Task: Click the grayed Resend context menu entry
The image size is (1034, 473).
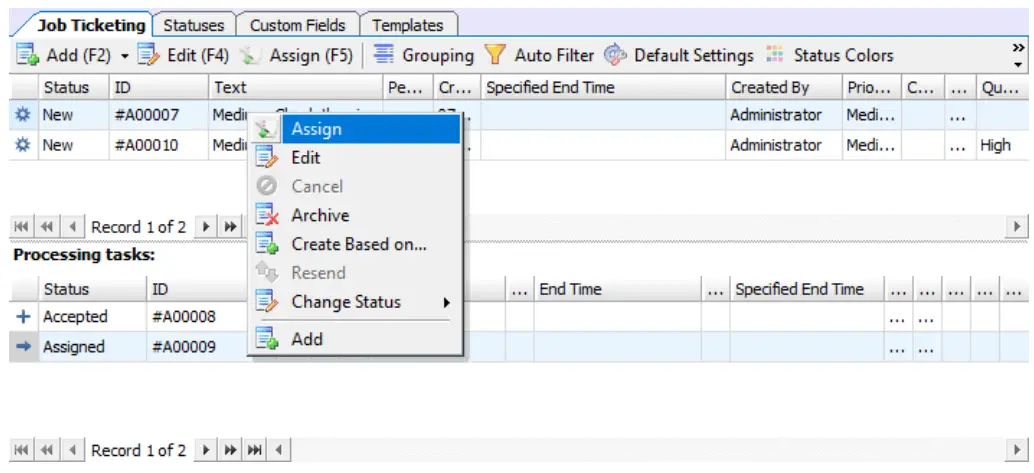Action: (x=355, y=273)
